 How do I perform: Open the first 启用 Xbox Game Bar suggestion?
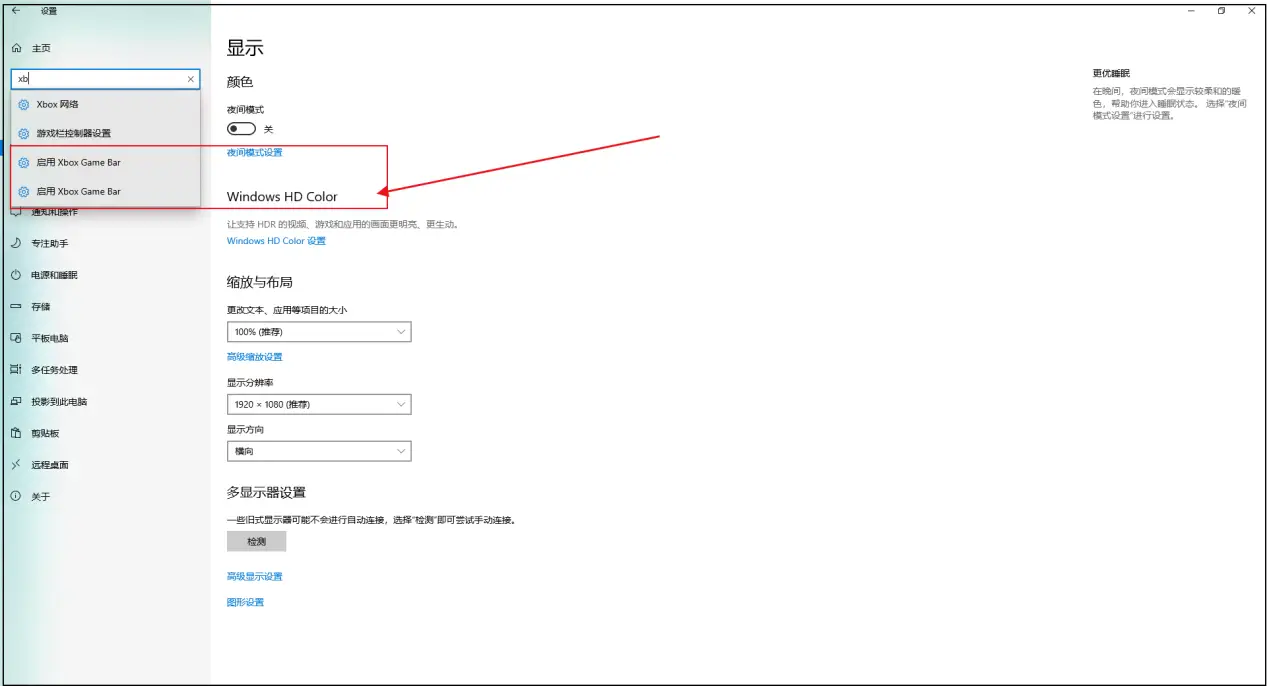point(105,162)
